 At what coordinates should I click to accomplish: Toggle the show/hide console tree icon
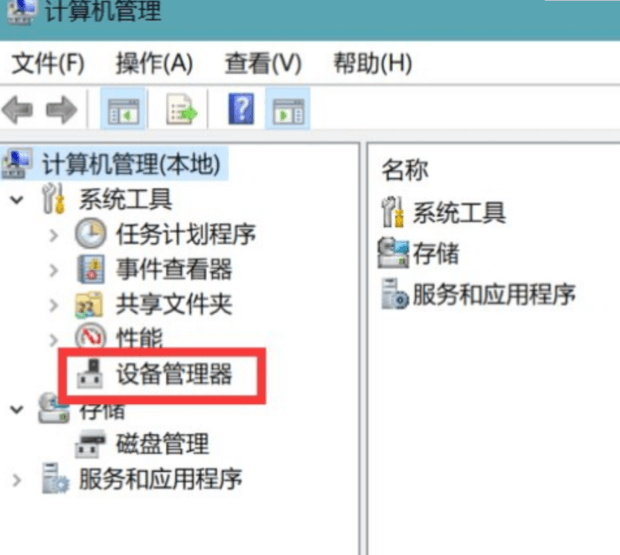coord(124,109)
